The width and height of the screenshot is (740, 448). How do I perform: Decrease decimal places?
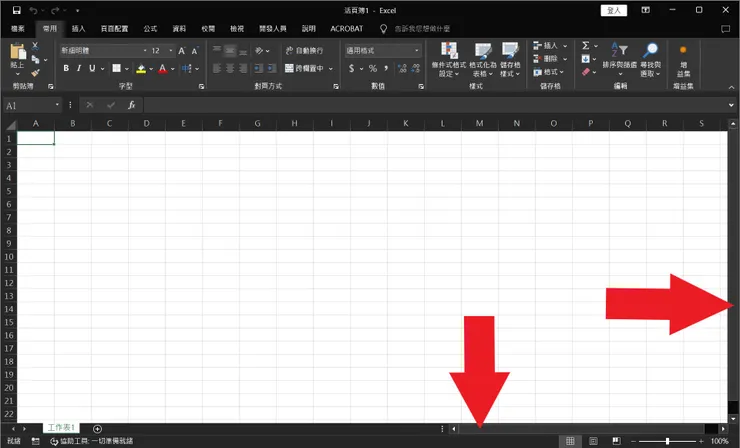[x=415, y=68]
